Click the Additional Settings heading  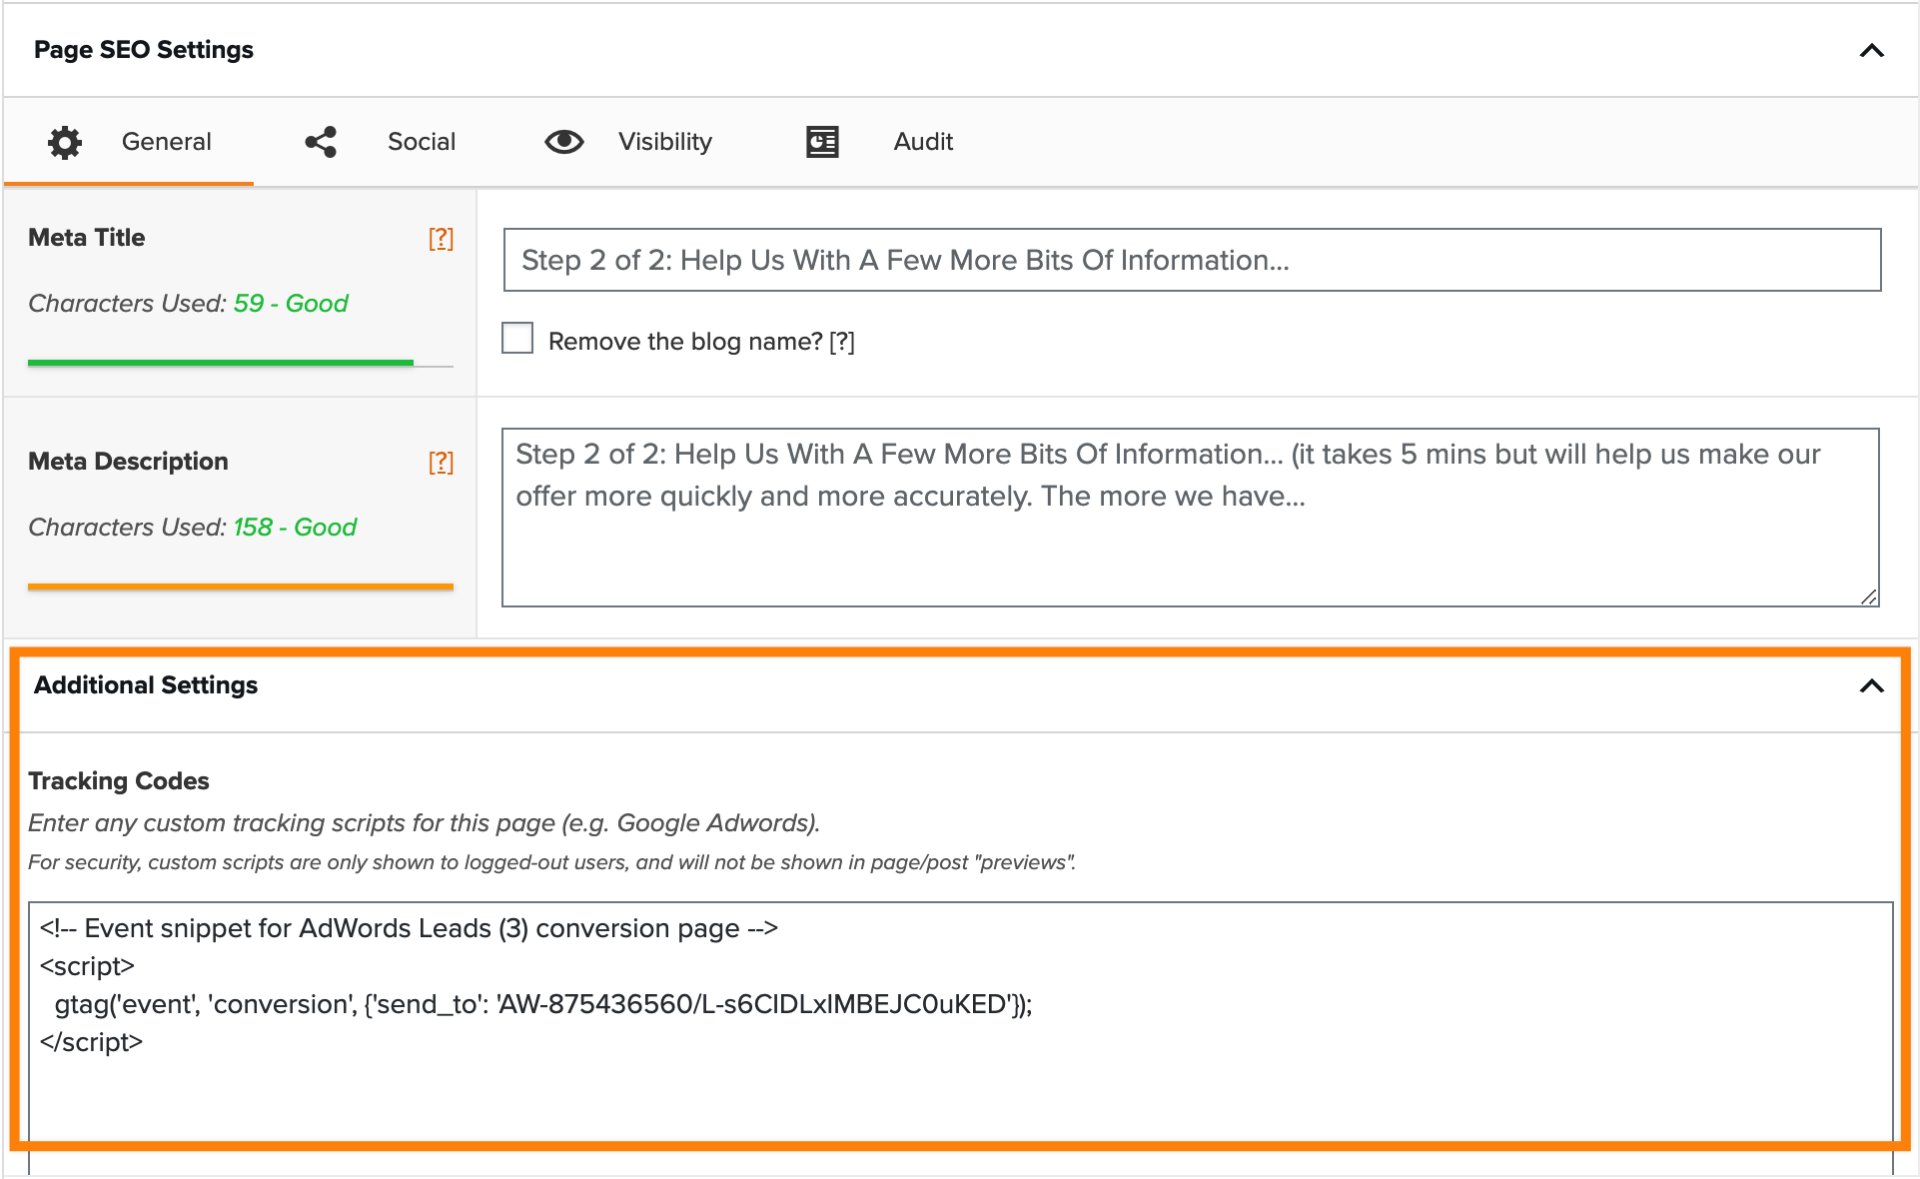[146, 685]
